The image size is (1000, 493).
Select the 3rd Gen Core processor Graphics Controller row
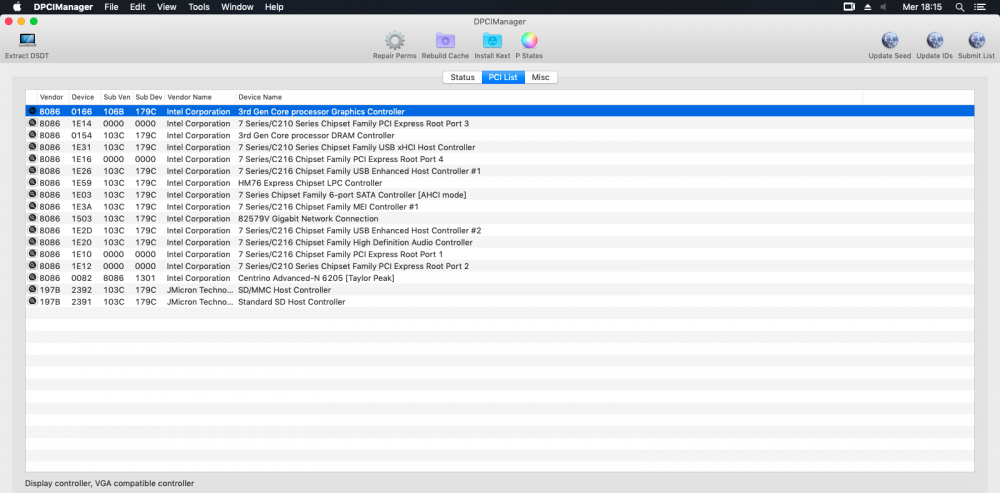[500, 112]
